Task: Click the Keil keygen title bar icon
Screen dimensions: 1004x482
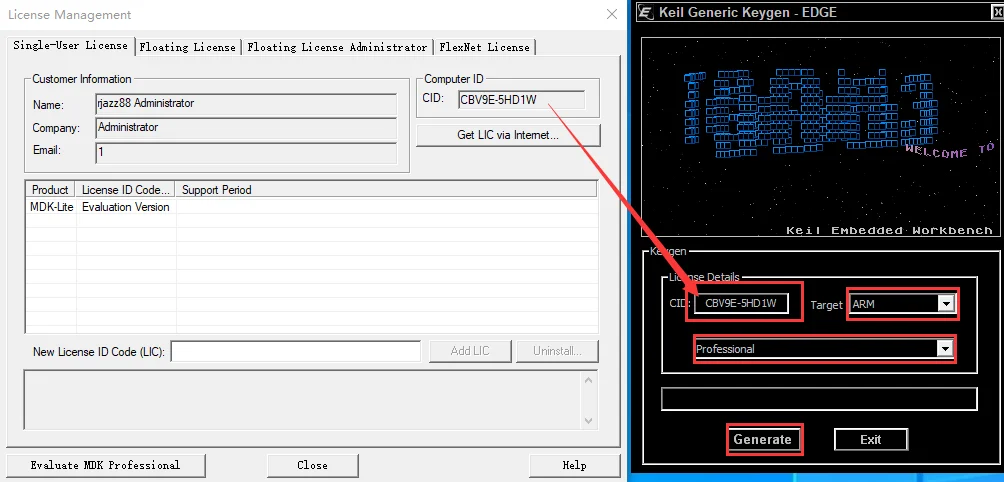Action: click(x=647, y=13)
